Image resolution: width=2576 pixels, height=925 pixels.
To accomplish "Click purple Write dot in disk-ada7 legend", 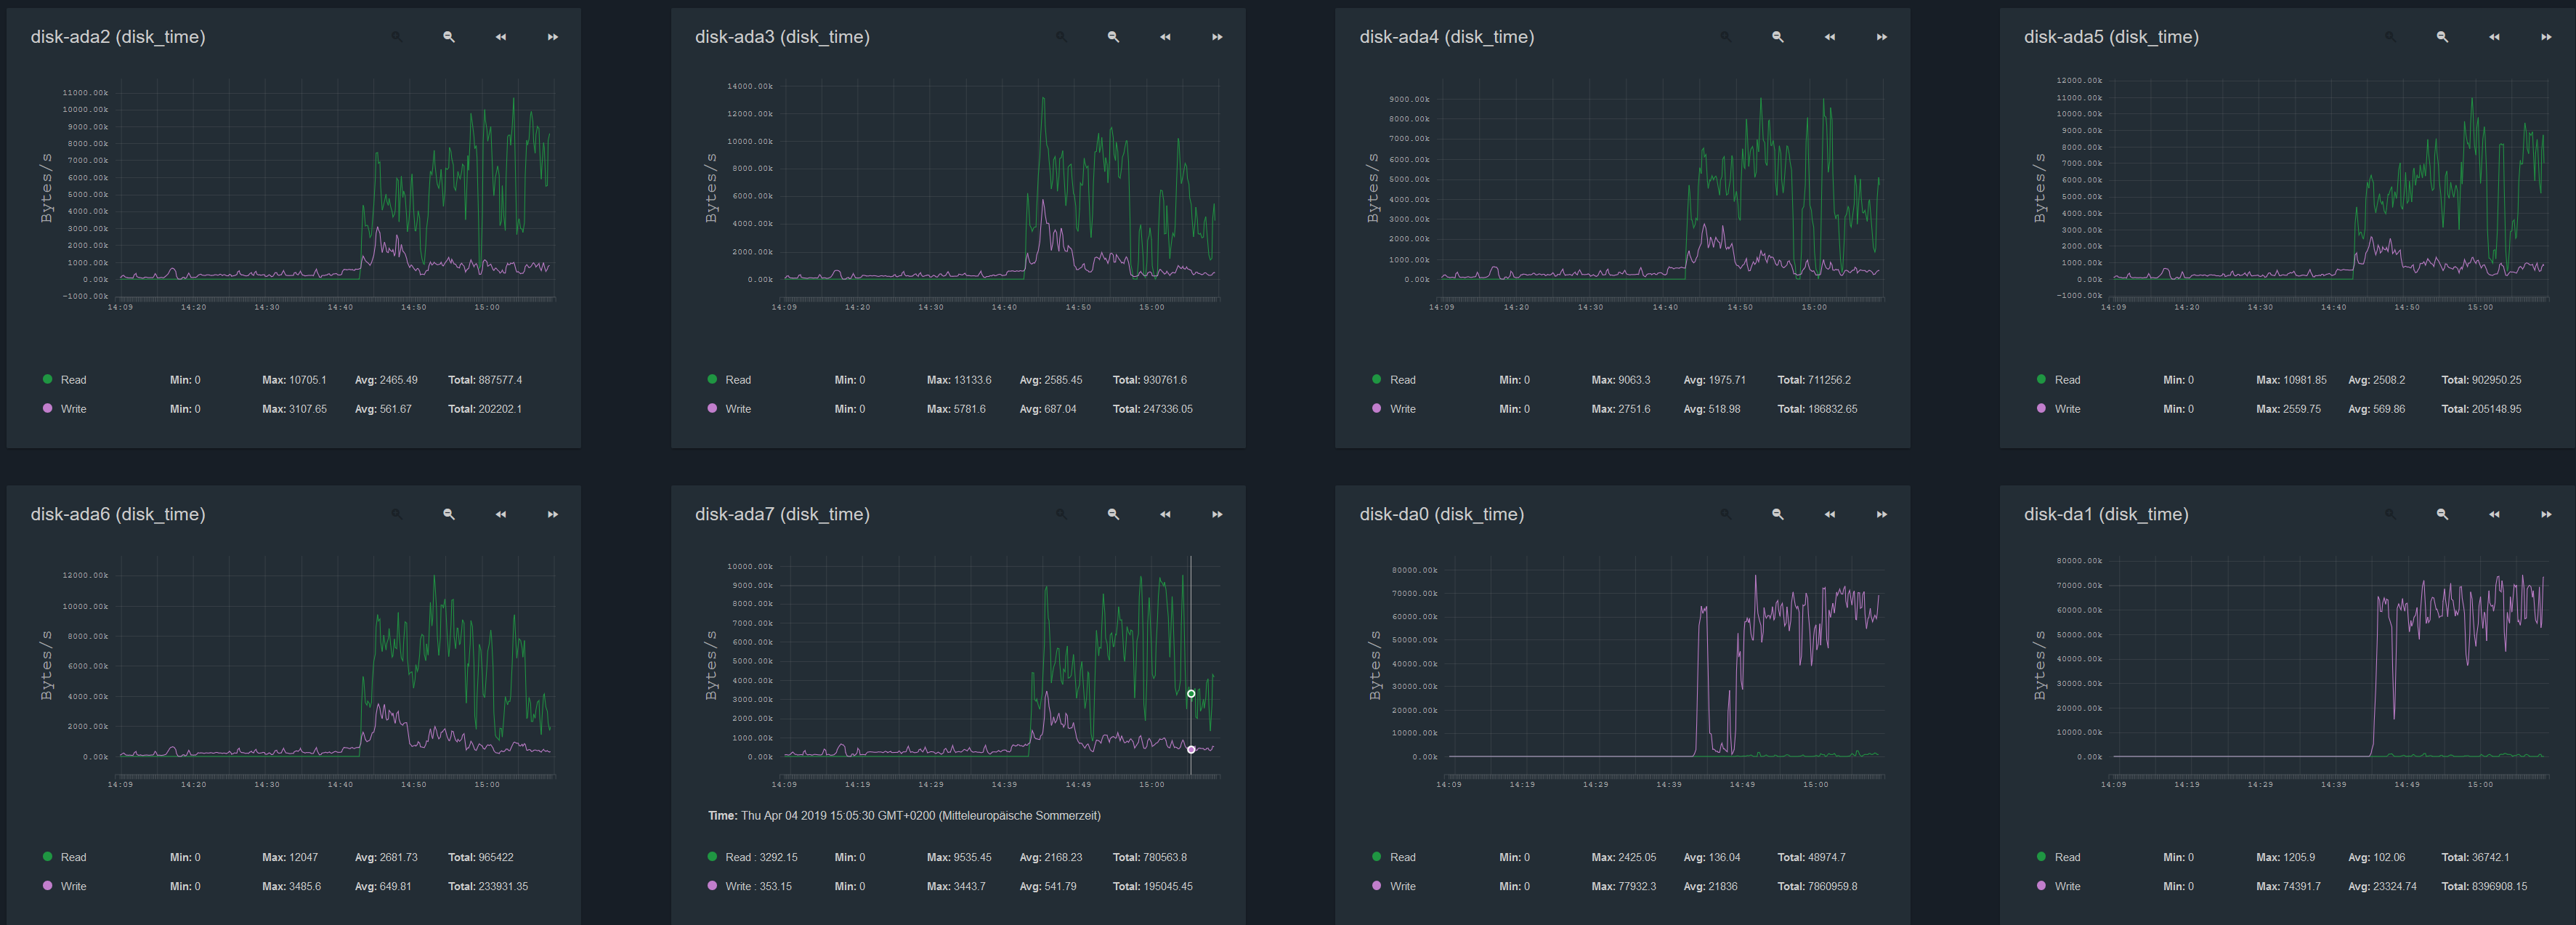I will 712,885.
